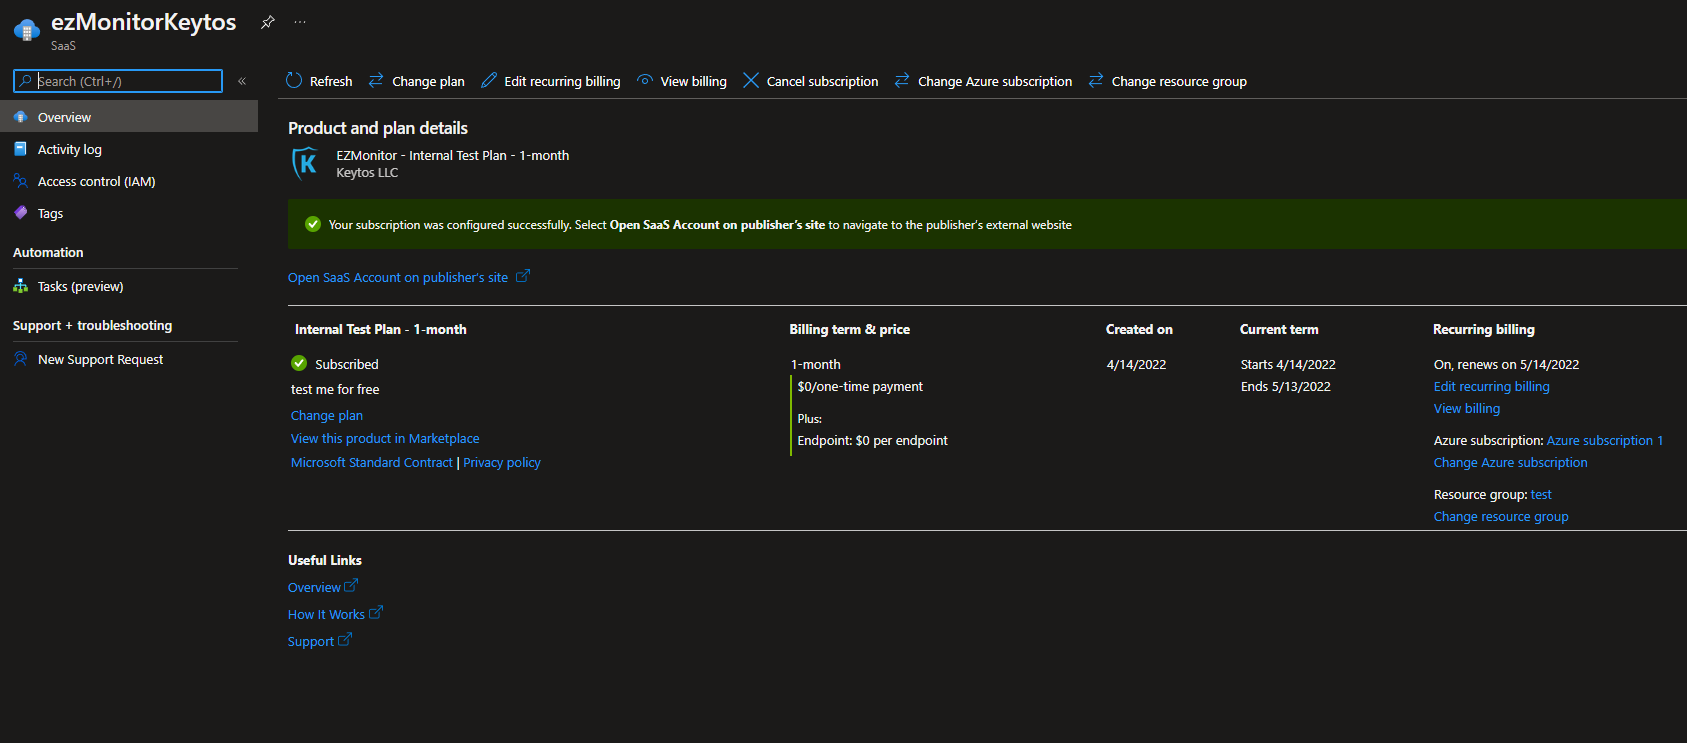1687x743 pixels.
Task: Select '$0/one-time payment' text
Action: (860, 386)
